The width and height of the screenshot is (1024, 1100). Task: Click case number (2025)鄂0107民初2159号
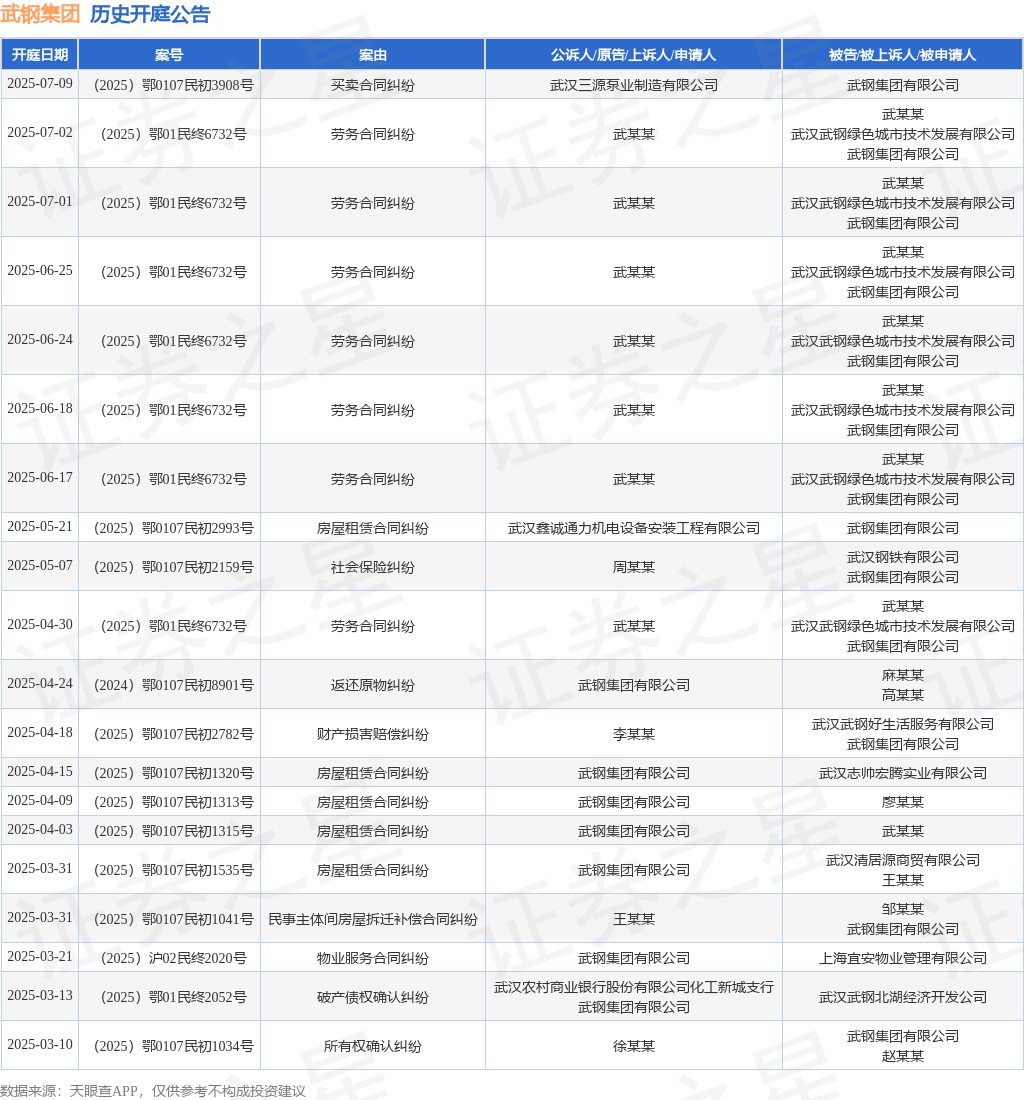click(x=173, y=567)
